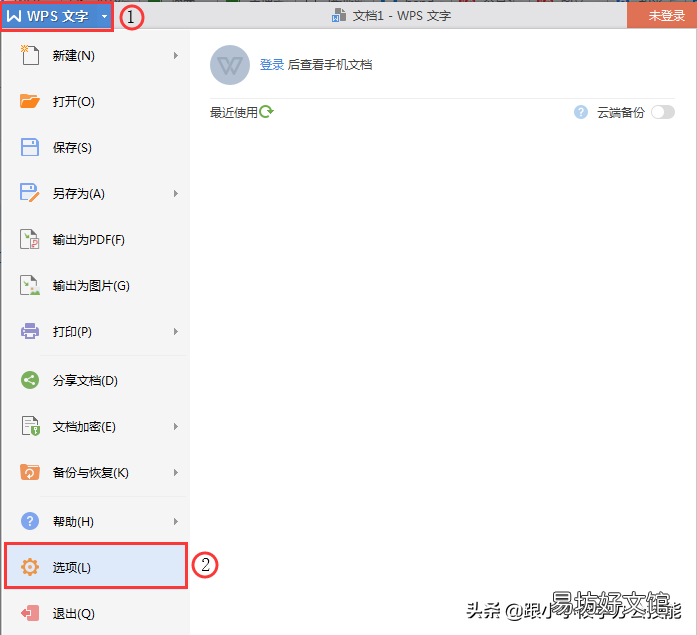Screen dimensions: 697x635
Task: Click the 未登录 account button
Action: (662, 16)
